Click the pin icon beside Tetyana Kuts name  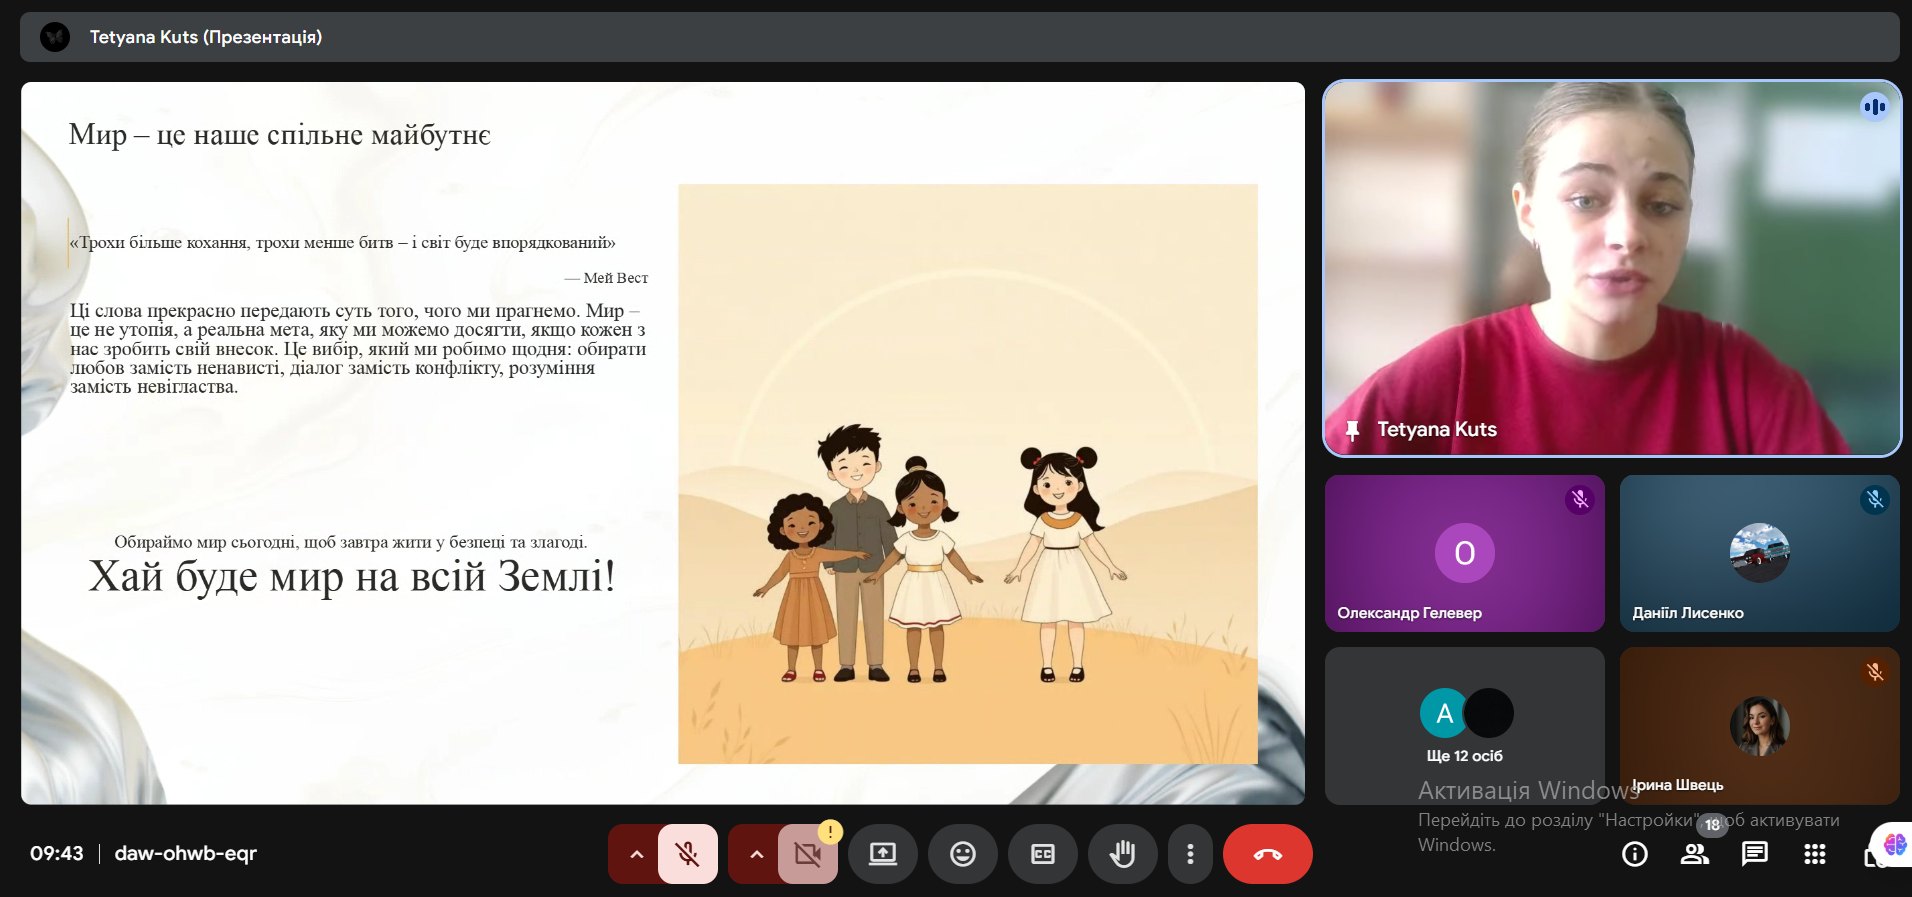click(x=1352, y=430)
